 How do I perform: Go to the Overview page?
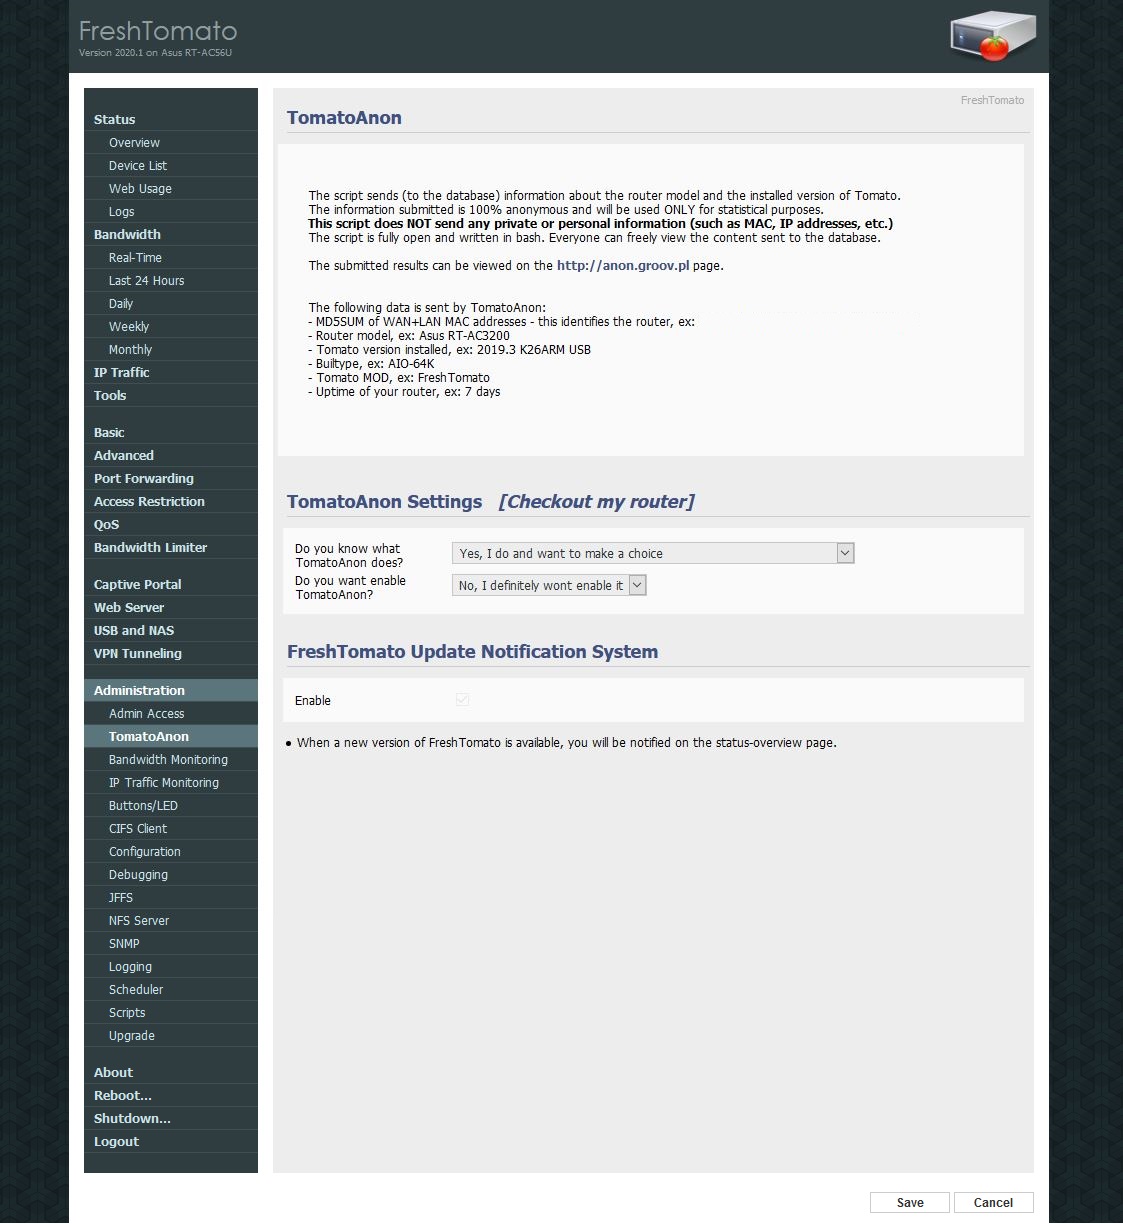click(x=171, y=143)
